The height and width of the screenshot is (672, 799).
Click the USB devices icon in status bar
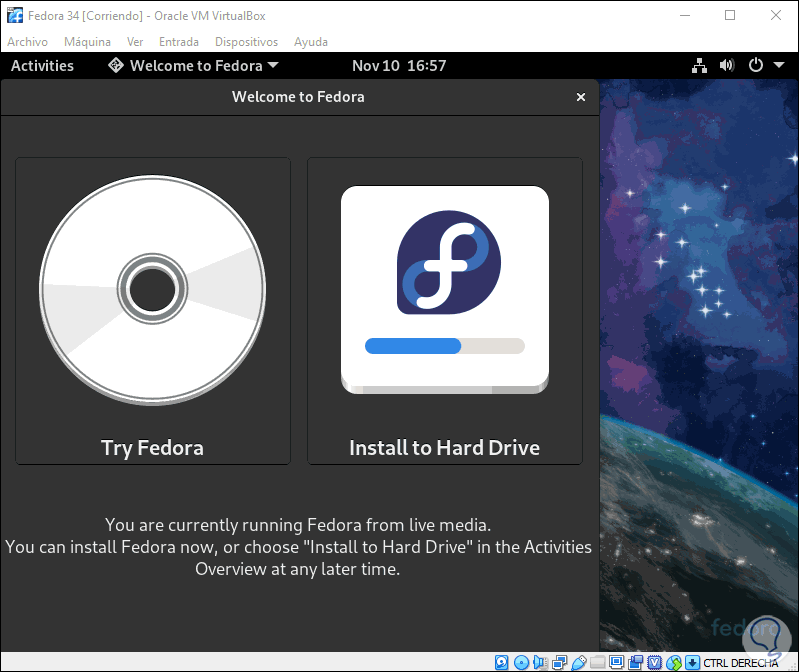pyautogui.click(x=579, y=662)
